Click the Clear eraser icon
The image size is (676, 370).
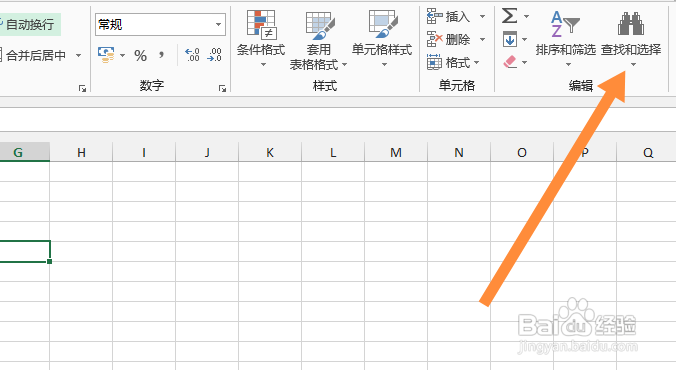point(510,62)
